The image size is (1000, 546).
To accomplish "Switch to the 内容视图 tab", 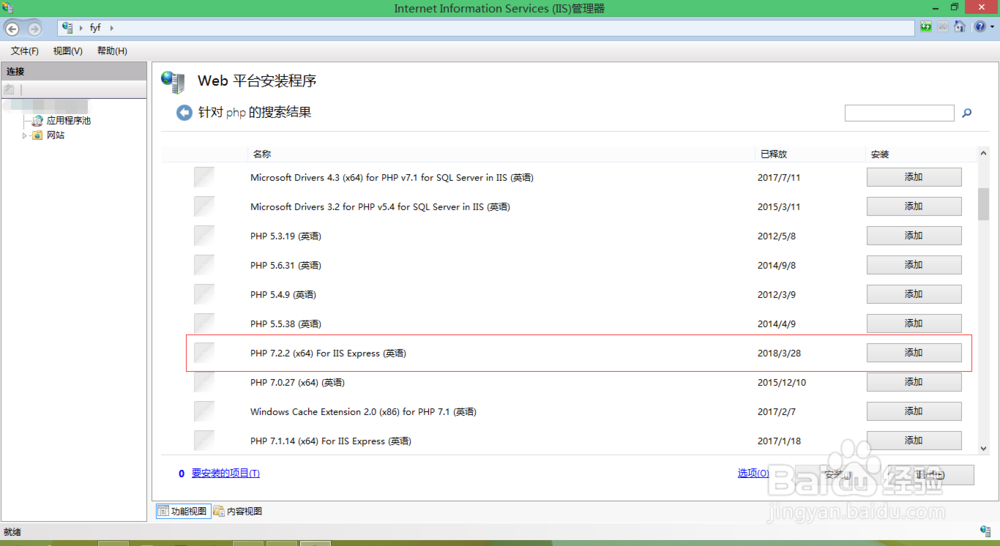I will click(x=238, y=511).
